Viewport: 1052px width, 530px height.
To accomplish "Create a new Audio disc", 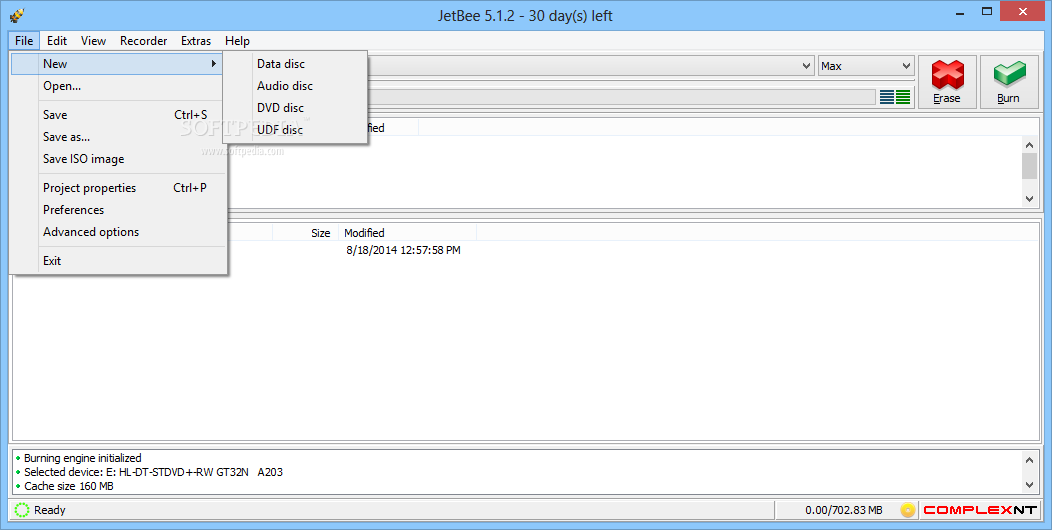I will pos(295,86).
